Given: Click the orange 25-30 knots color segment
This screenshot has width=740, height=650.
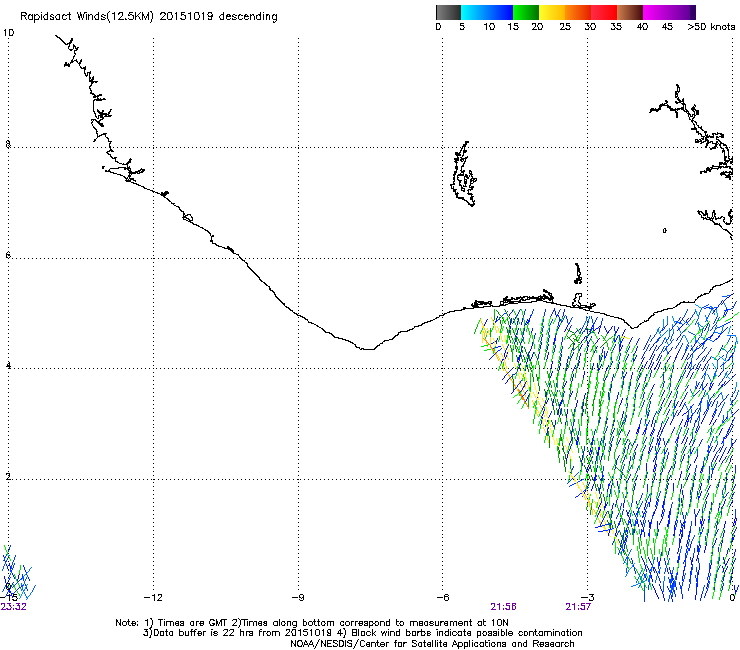Looking at the screenshot, I should pyautogui.click(x=578, y=12).
